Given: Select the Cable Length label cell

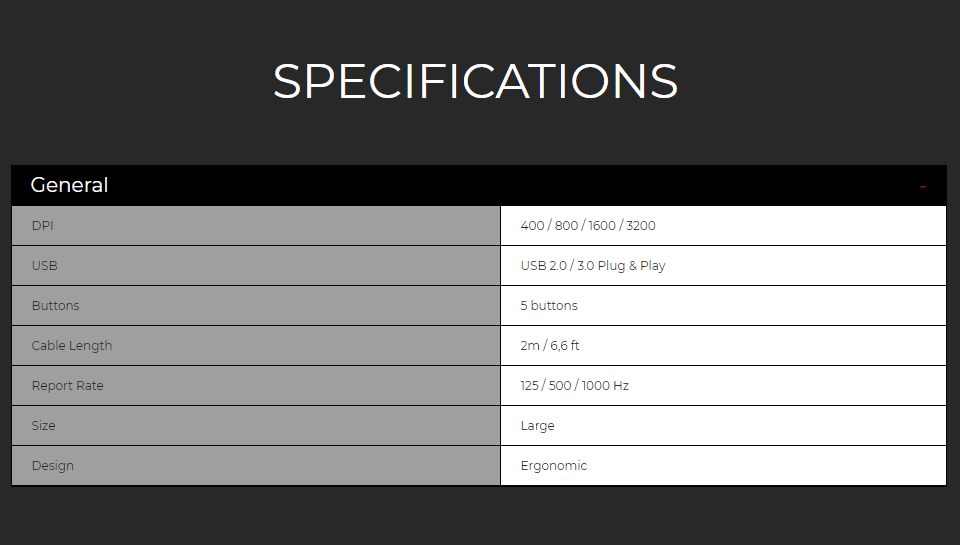Looking at the screenshot, I should [256, 345].
